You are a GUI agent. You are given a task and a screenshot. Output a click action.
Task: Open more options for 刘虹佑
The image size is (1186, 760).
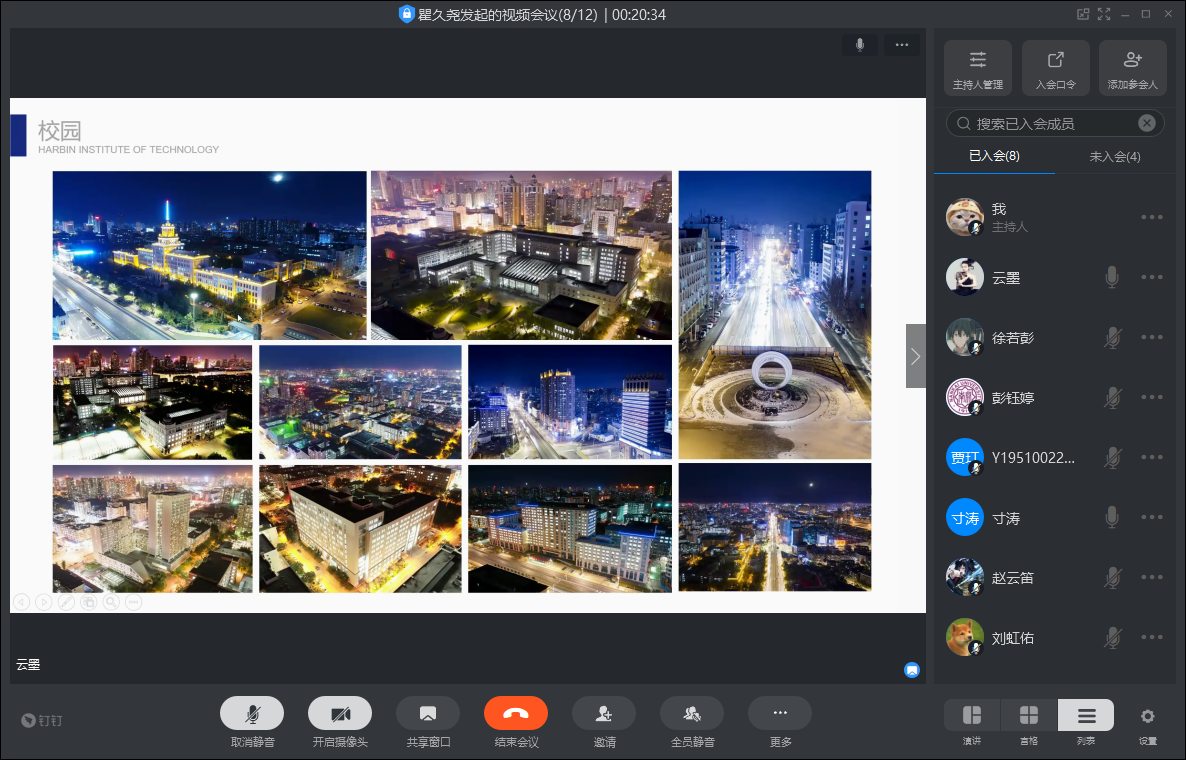[x=1152, y=637]
